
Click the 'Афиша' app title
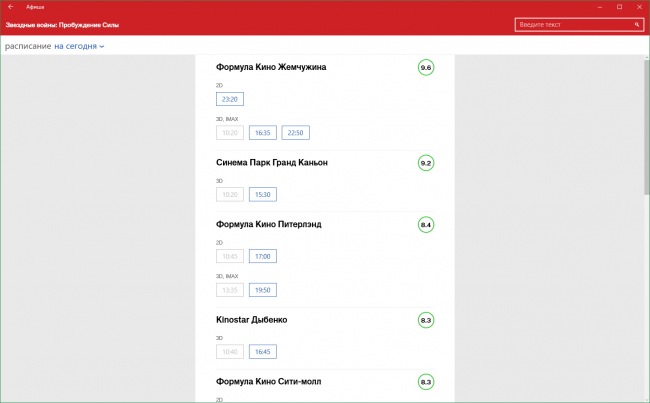tap(35, 7)
